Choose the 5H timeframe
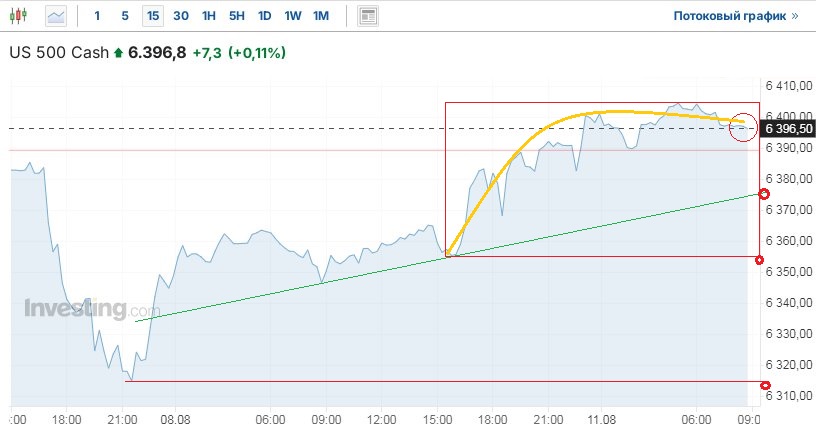Image resolution: width=816 pixels, height=428 pixels. click(x=236, y=16)
